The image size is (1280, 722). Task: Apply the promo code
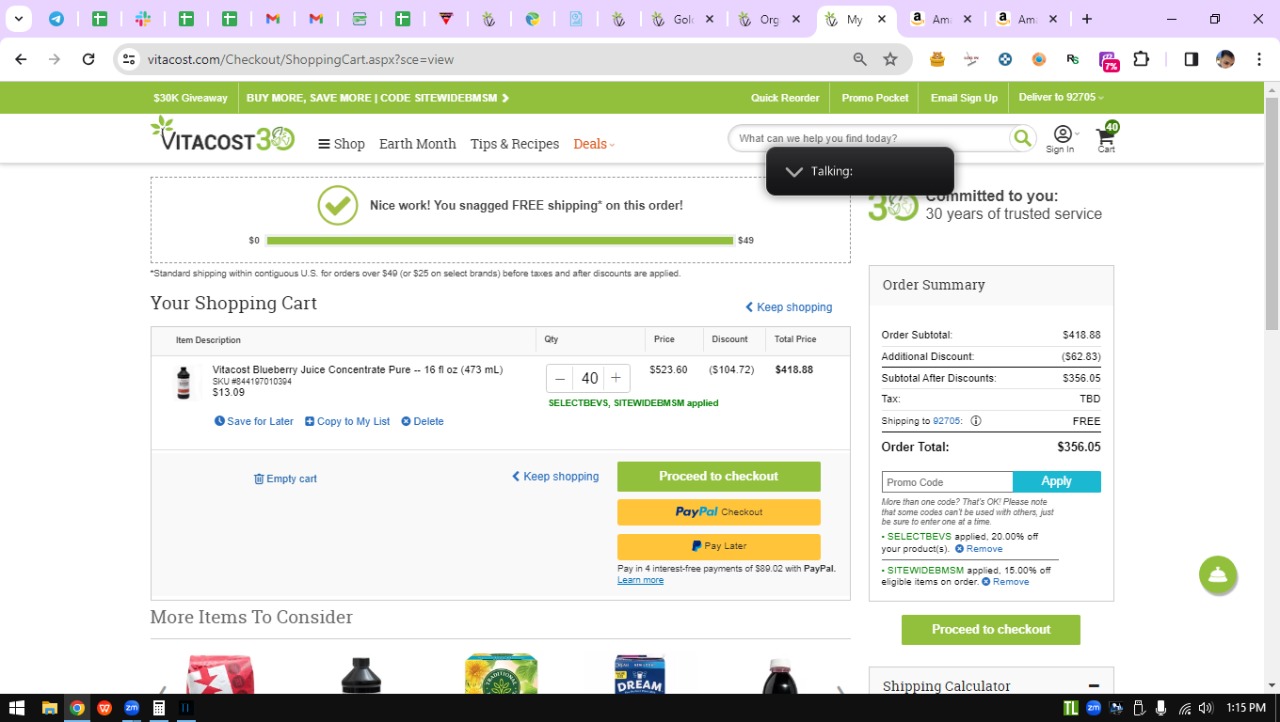point(1057,482)
